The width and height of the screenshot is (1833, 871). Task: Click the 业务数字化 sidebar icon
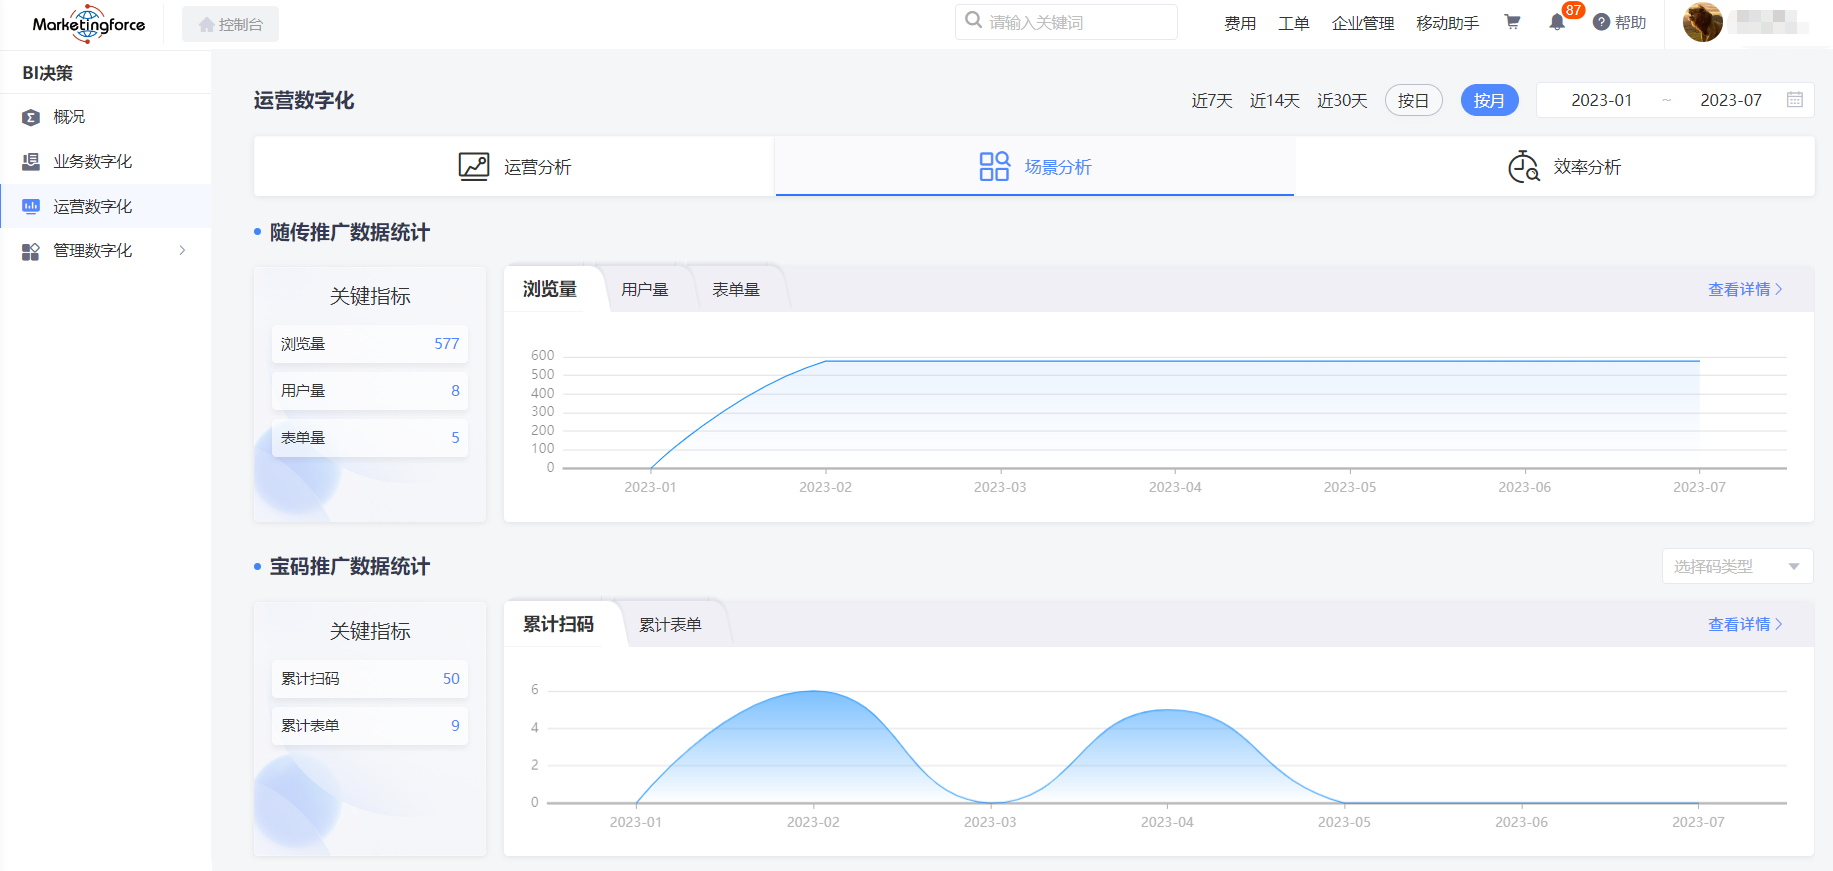(31, 162)
